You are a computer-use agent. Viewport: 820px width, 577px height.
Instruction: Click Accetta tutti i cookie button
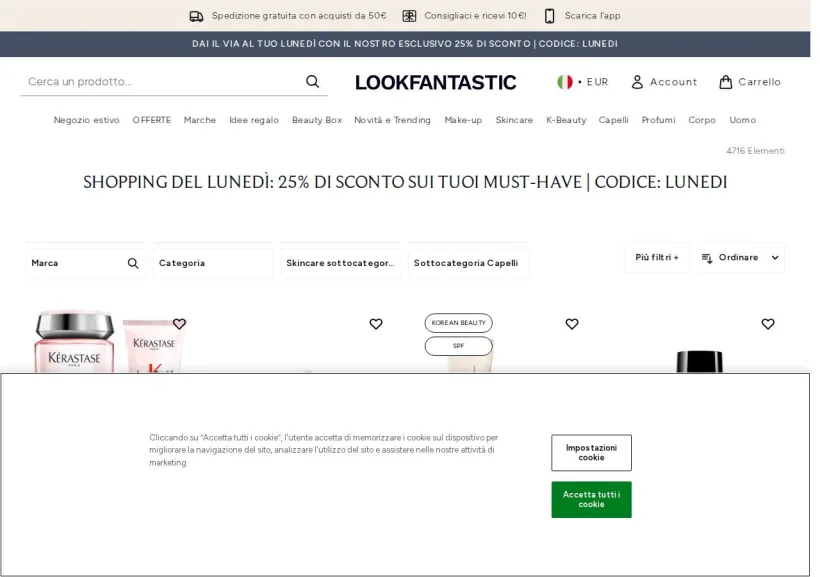591,500
